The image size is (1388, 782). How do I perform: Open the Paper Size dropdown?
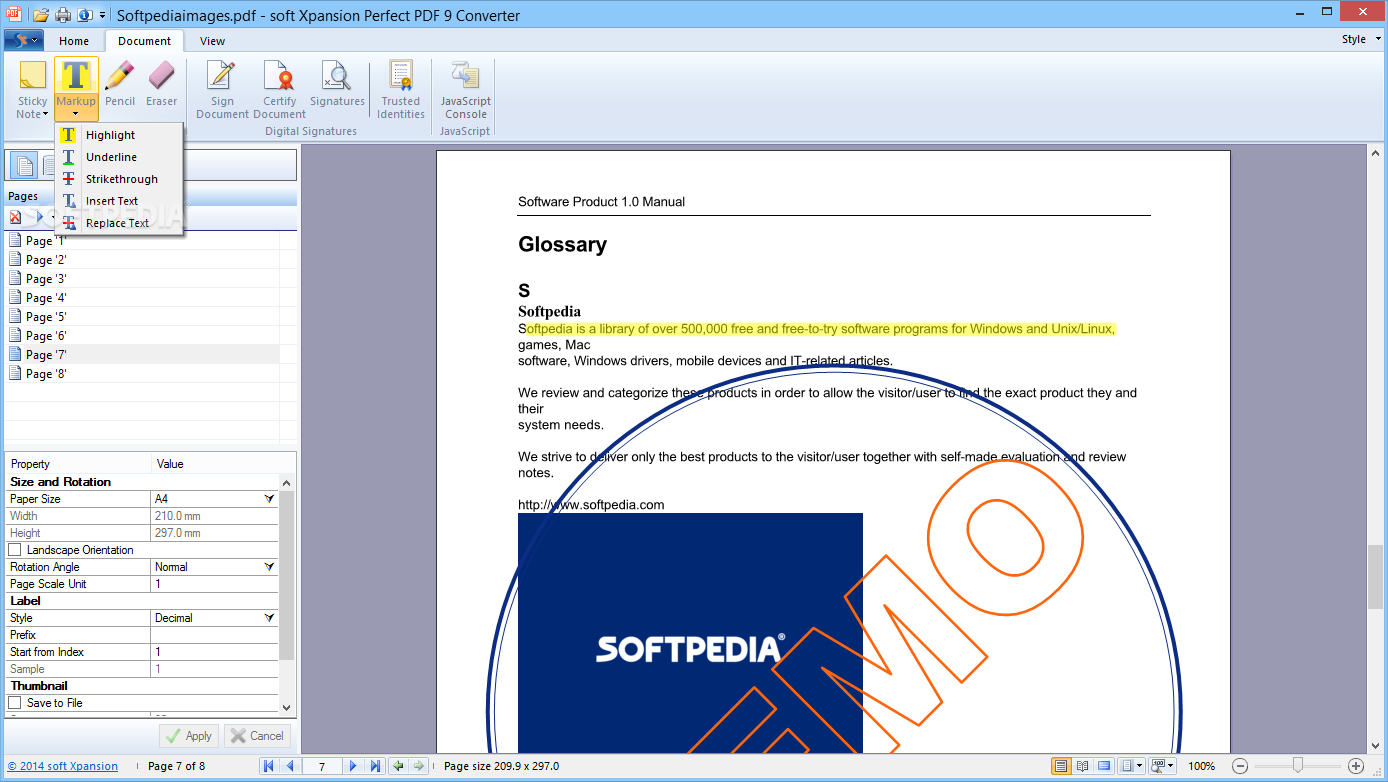pos(269,498)
